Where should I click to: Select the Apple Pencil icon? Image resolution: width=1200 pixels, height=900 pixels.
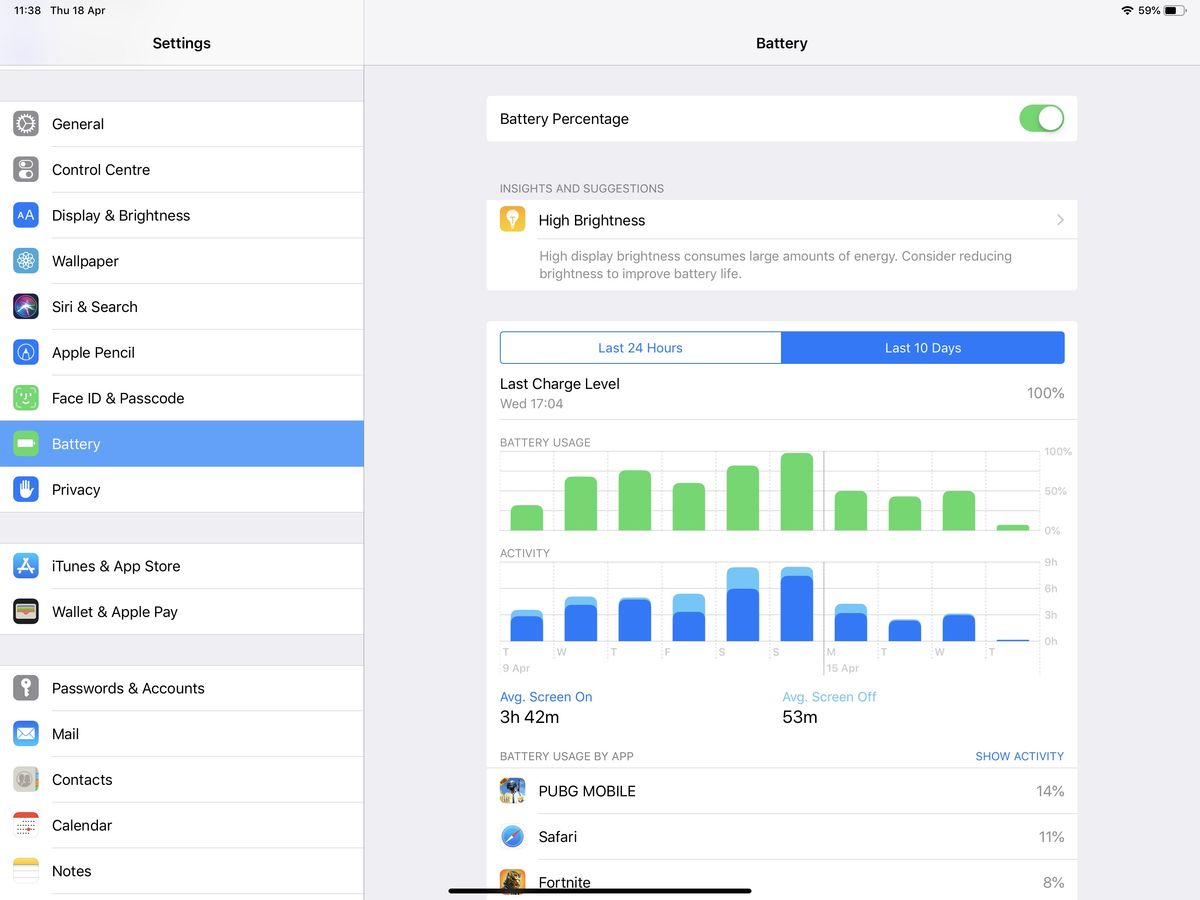[x=26, y=352]
